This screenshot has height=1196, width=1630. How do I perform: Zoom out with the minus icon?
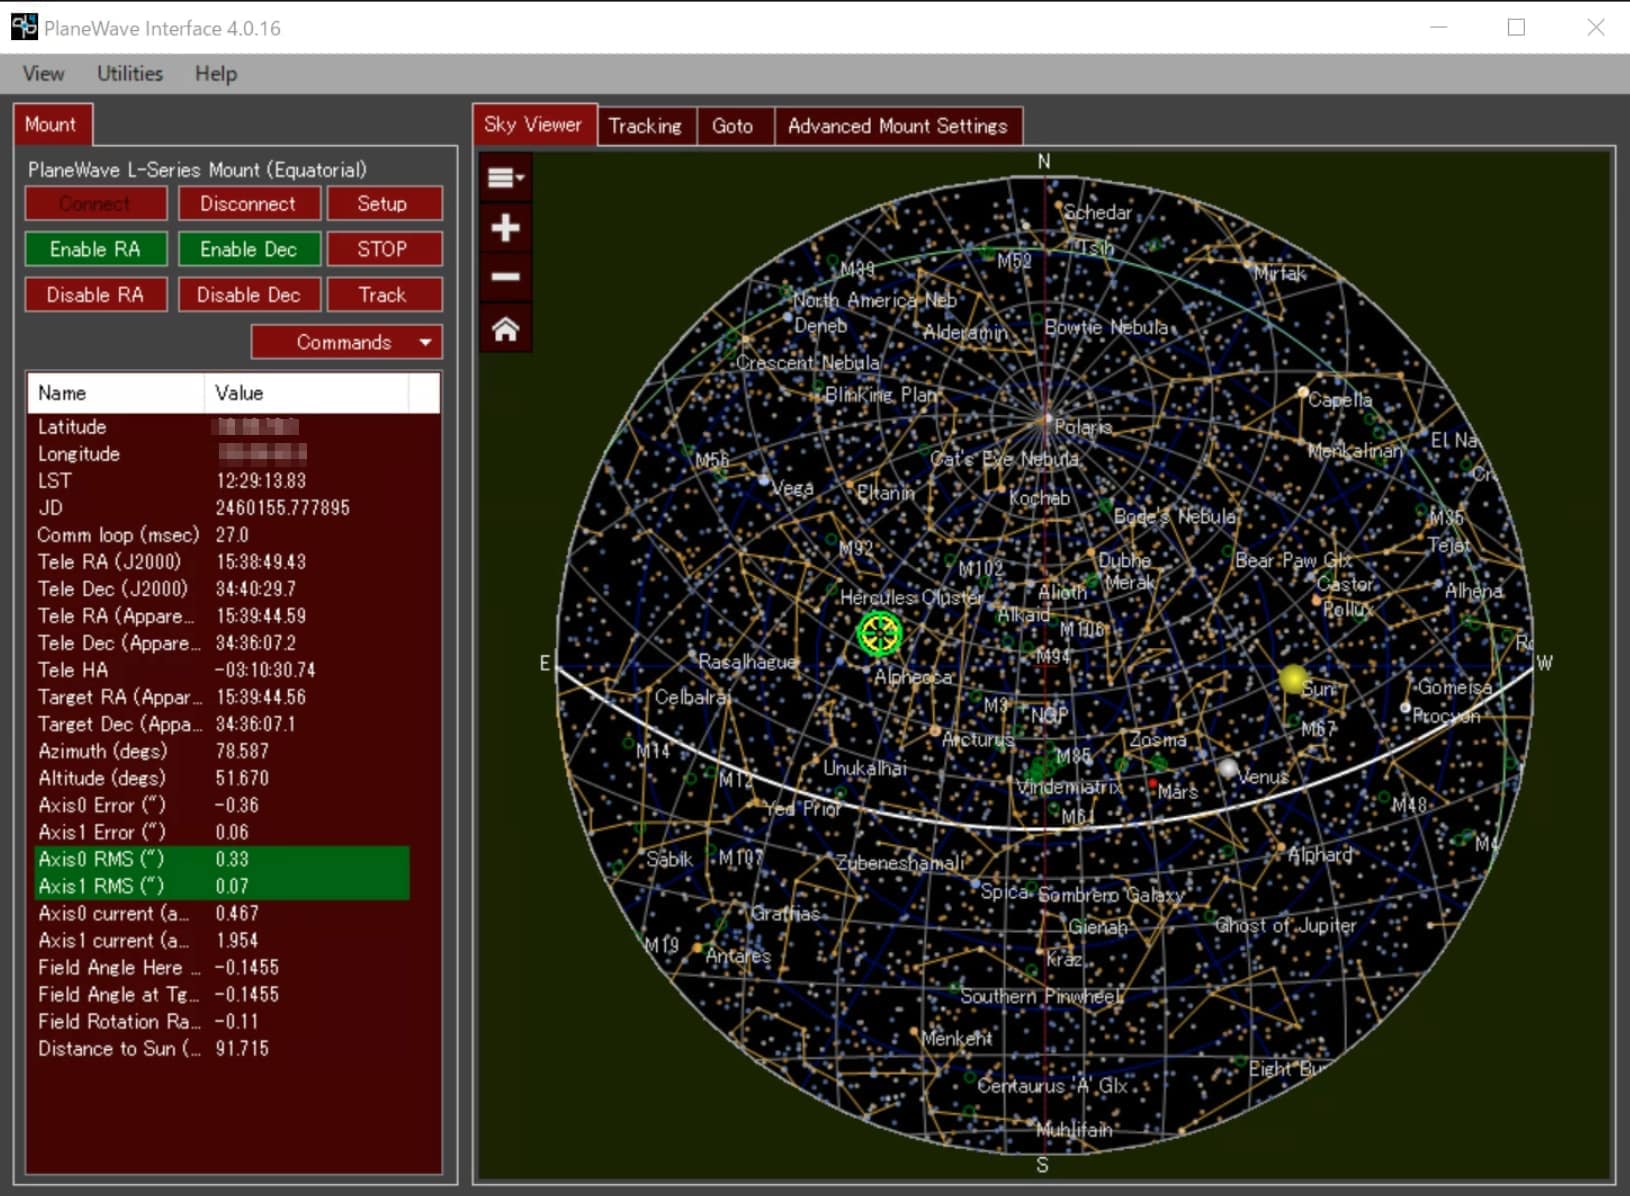pos(505,277)
